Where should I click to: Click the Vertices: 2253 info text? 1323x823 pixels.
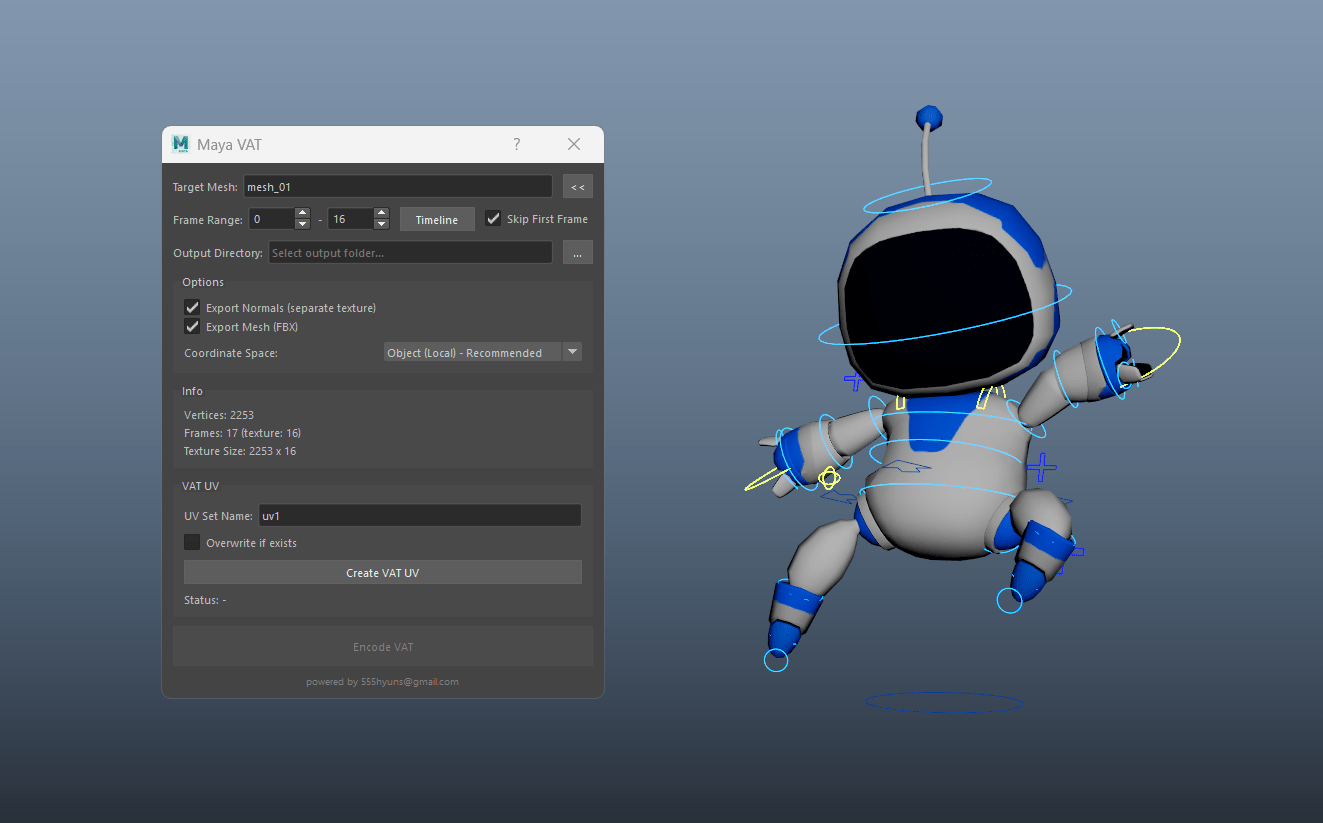(219, 415)
